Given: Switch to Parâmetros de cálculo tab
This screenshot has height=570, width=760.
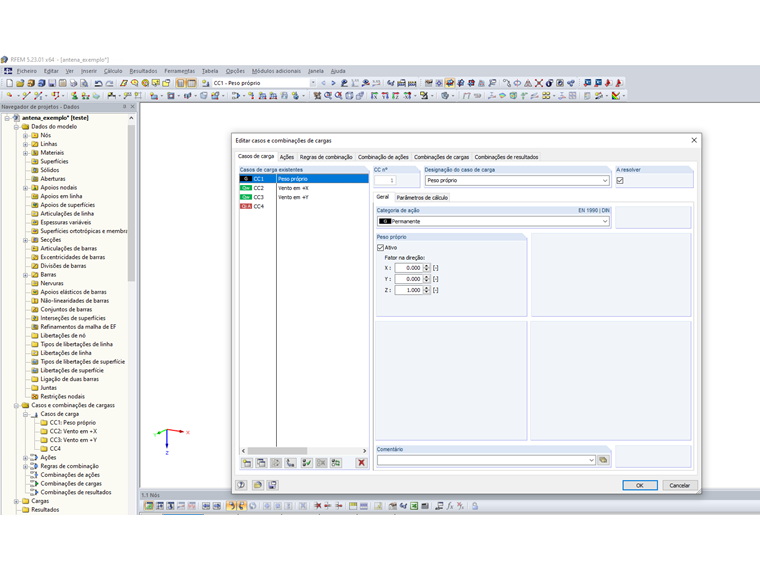Looking at the screenshot, I should [422, 197].
